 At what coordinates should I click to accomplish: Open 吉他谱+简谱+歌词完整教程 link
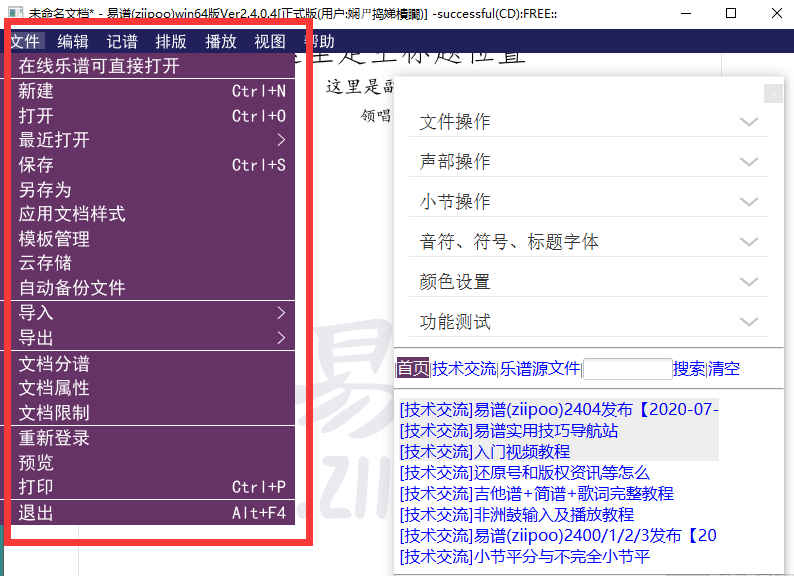pos(537,493)
